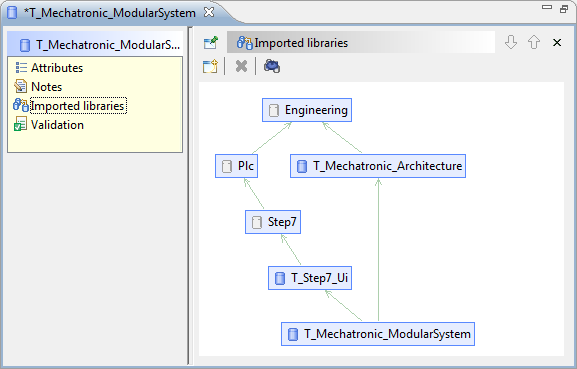This screenshot has height=369, width=577.
Task: Click the Imported libraries section header
Action: click(x=361, y=43)
